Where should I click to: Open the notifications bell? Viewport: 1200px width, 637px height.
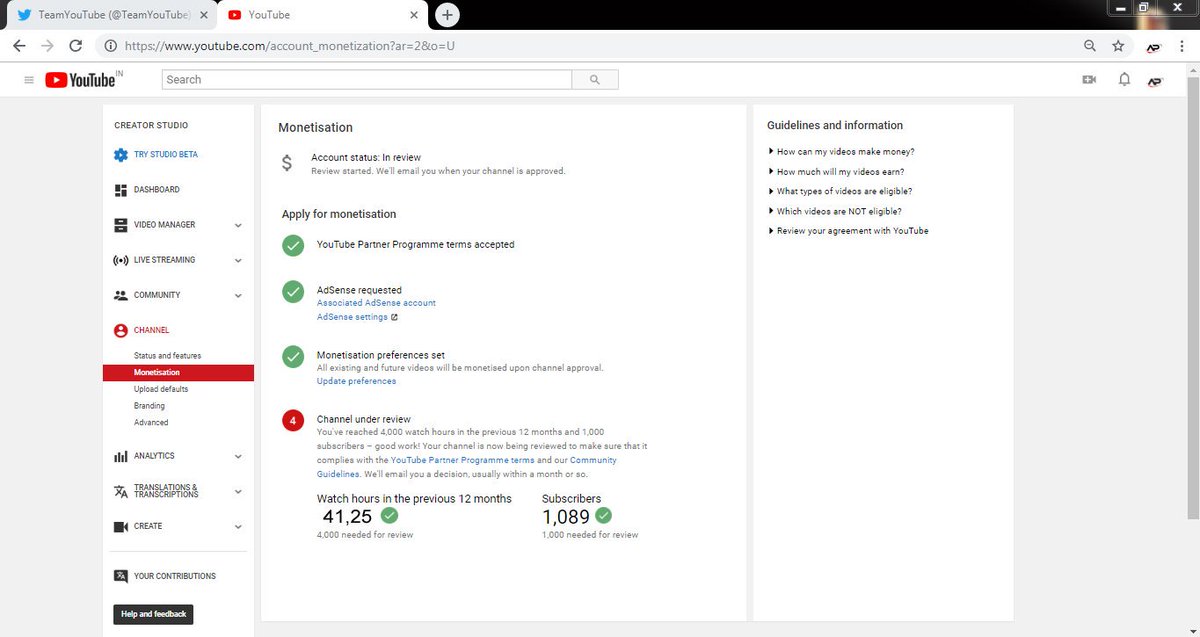tap(1124, 80)
